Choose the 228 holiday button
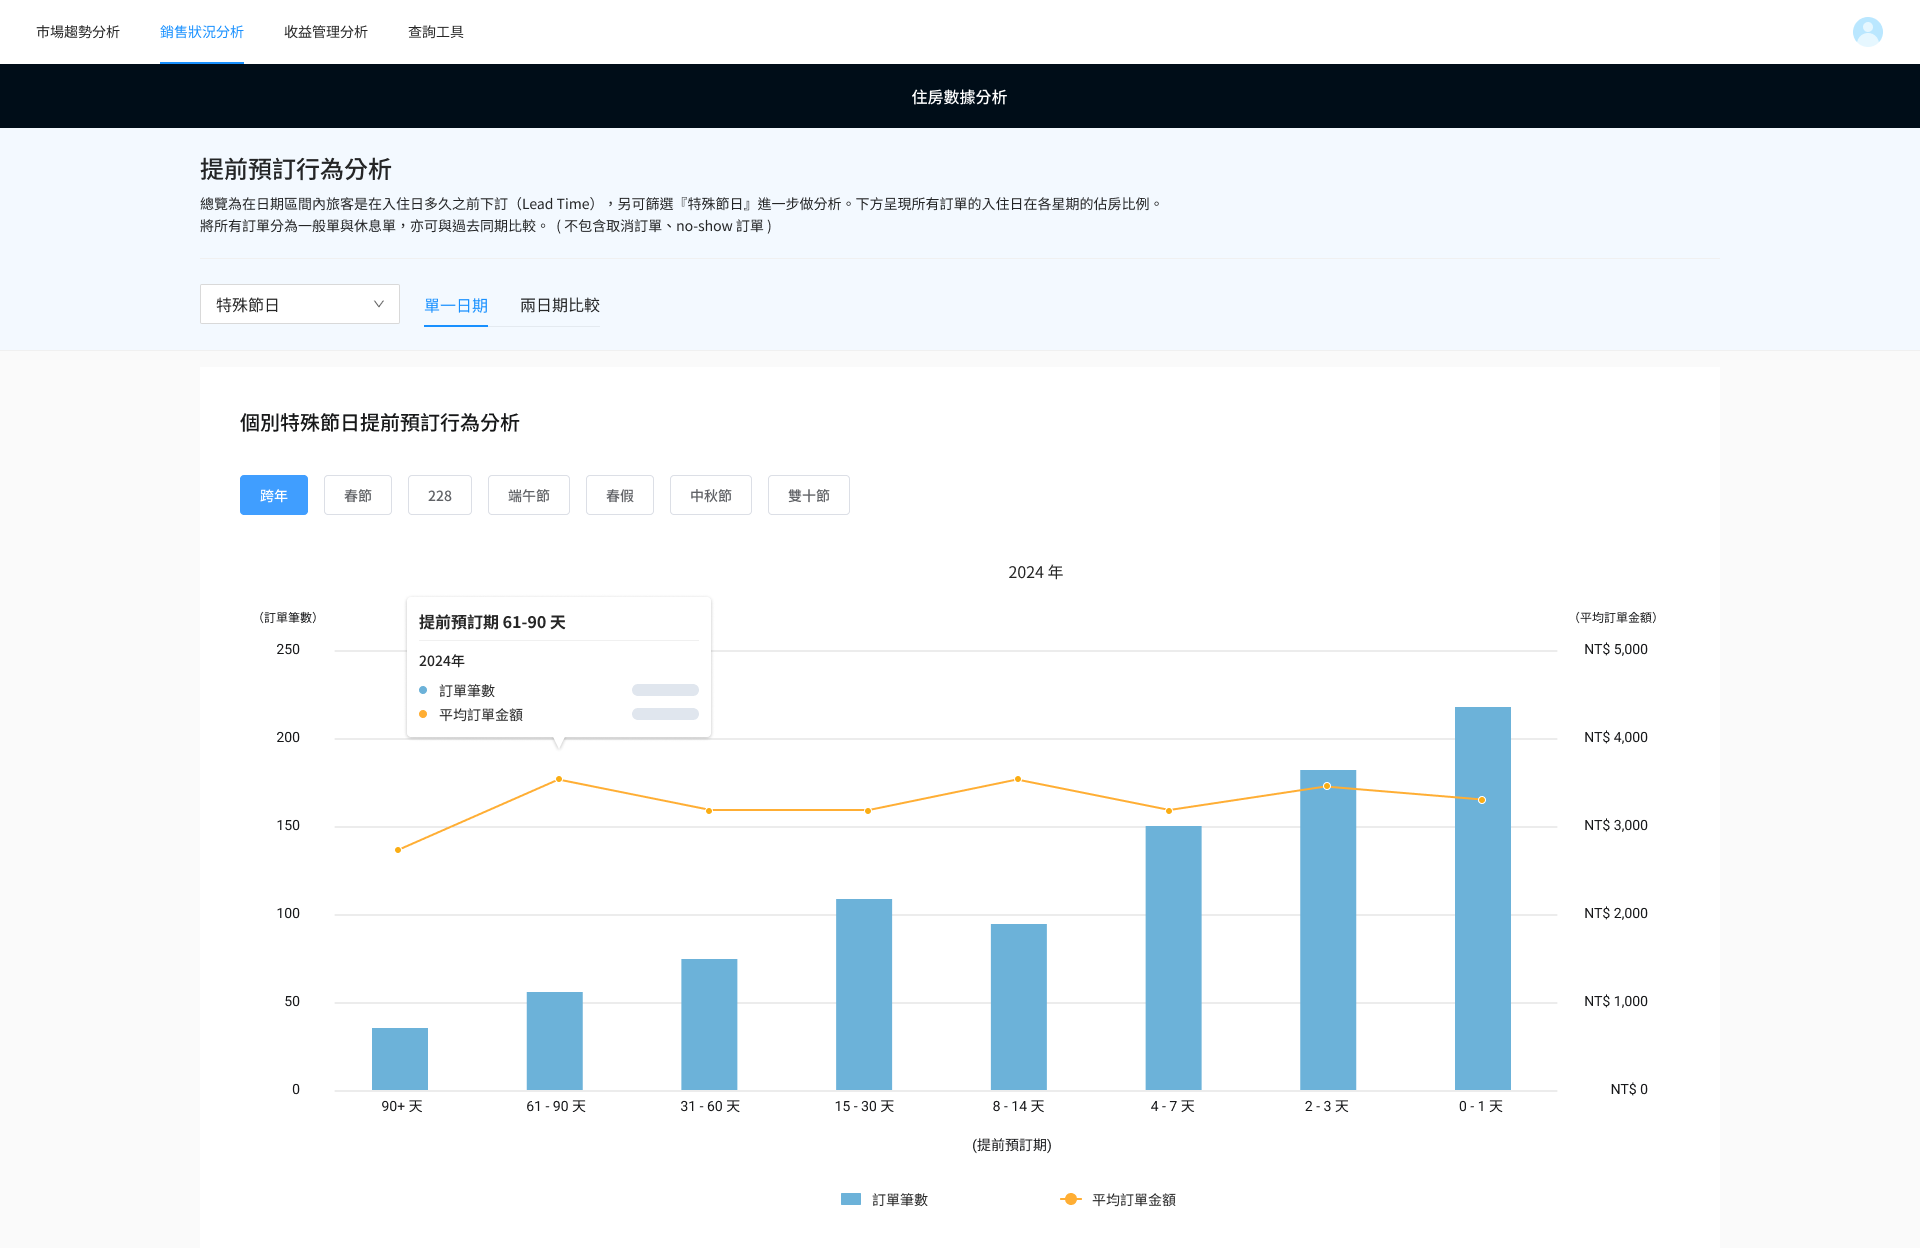Image resolution: width=1920 pixels, height=1248 pixels. (440, 495)
